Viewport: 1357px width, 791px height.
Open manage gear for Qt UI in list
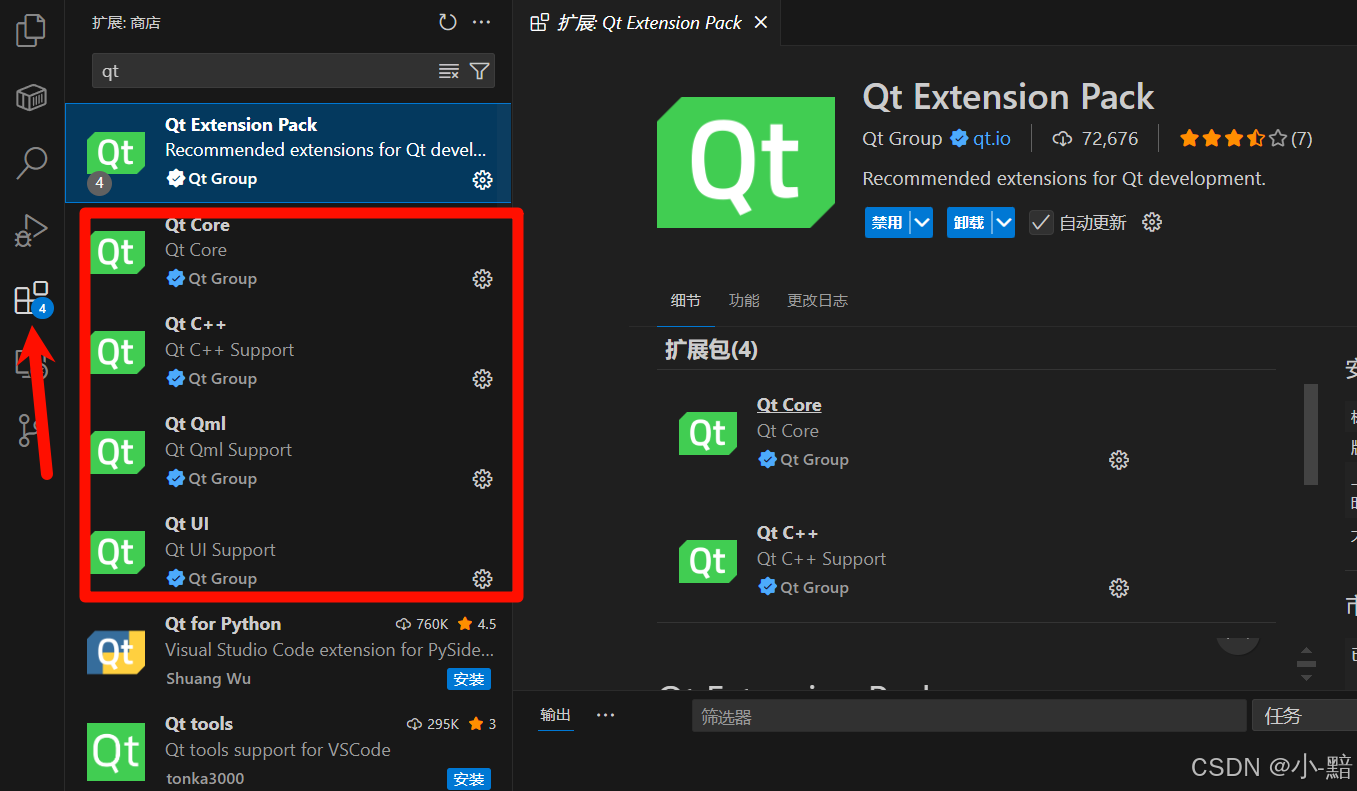(482, 579)
